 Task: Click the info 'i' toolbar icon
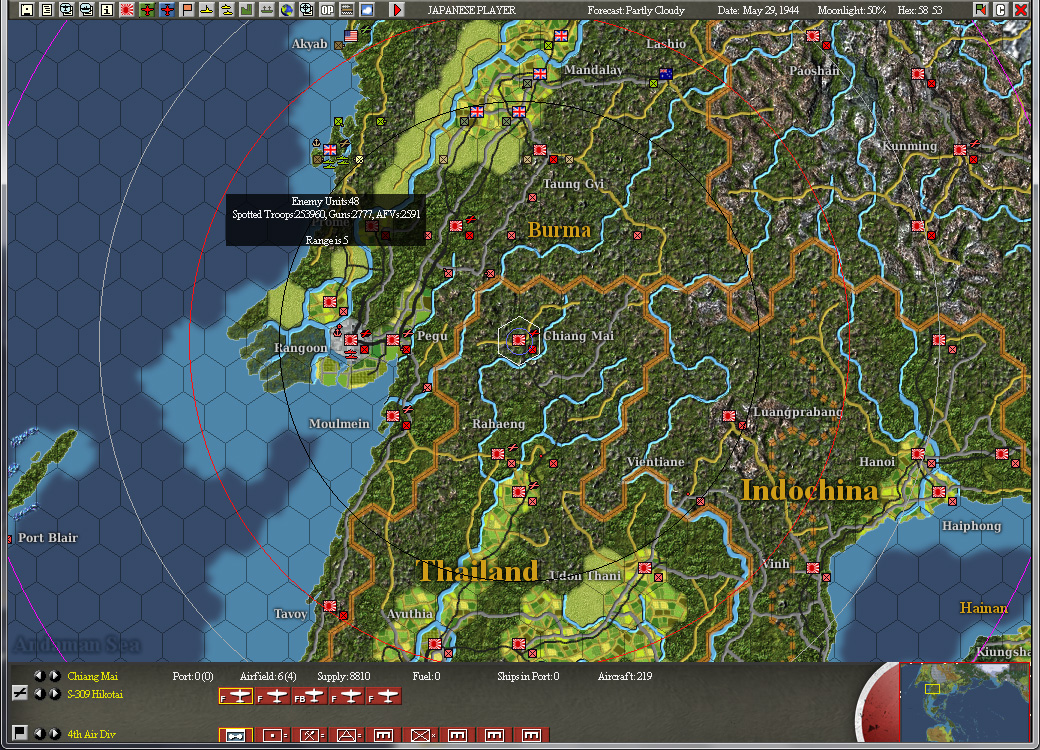(x=107, y=10)
